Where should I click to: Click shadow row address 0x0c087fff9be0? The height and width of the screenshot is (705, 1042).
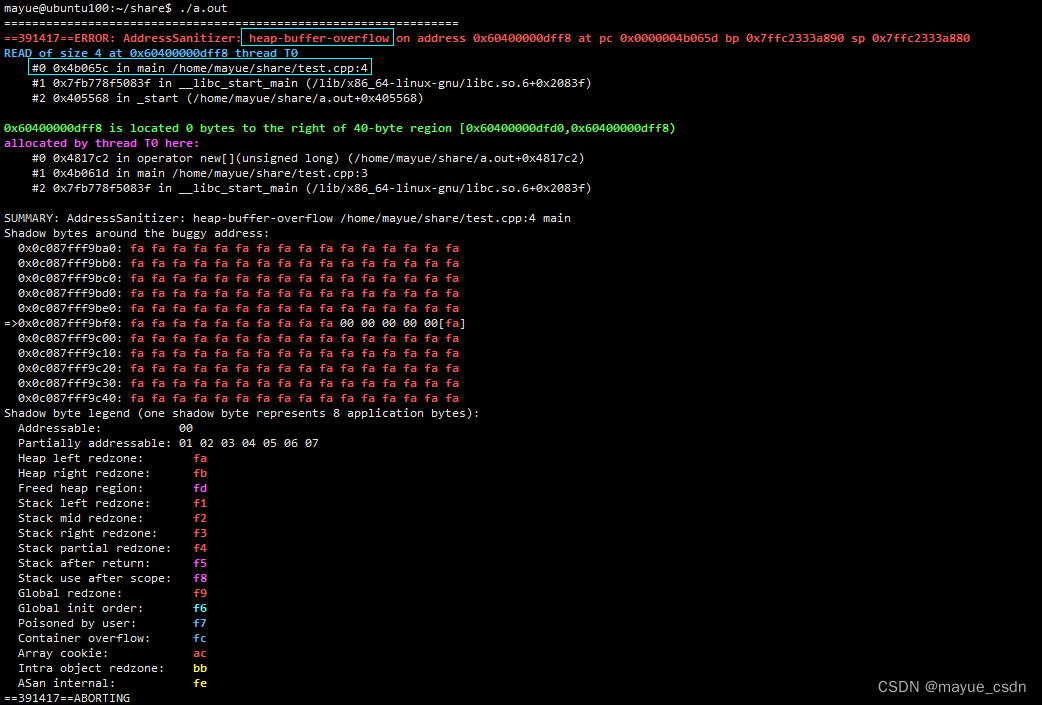[x=70, y=308]
